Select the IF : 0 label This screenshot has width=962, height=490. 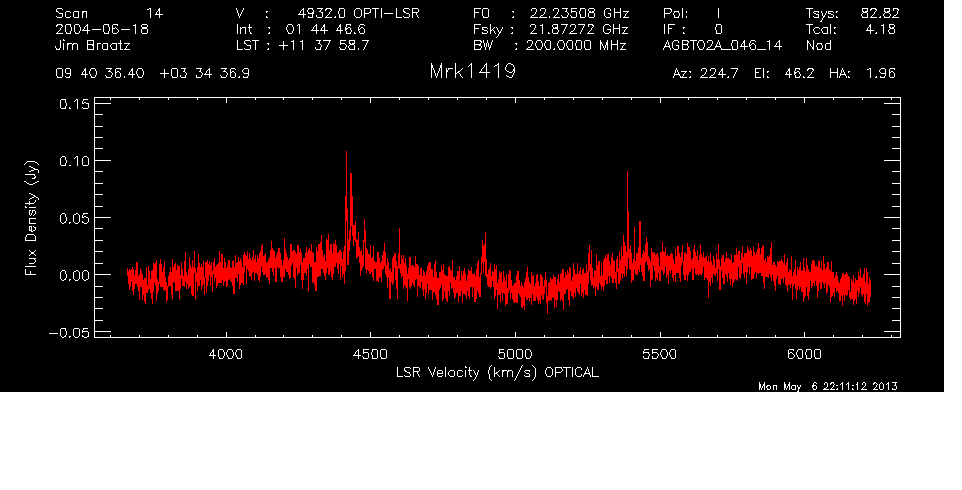click(x=693, y=29)
